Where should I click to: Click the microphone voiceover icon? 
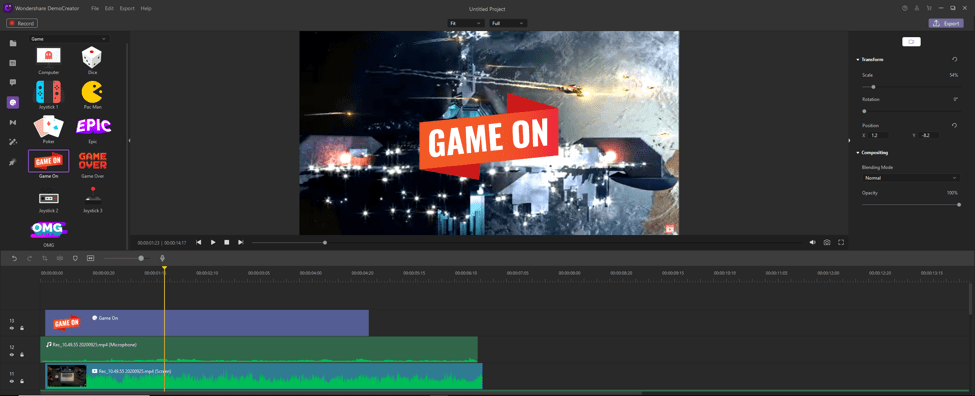point(162,258)
